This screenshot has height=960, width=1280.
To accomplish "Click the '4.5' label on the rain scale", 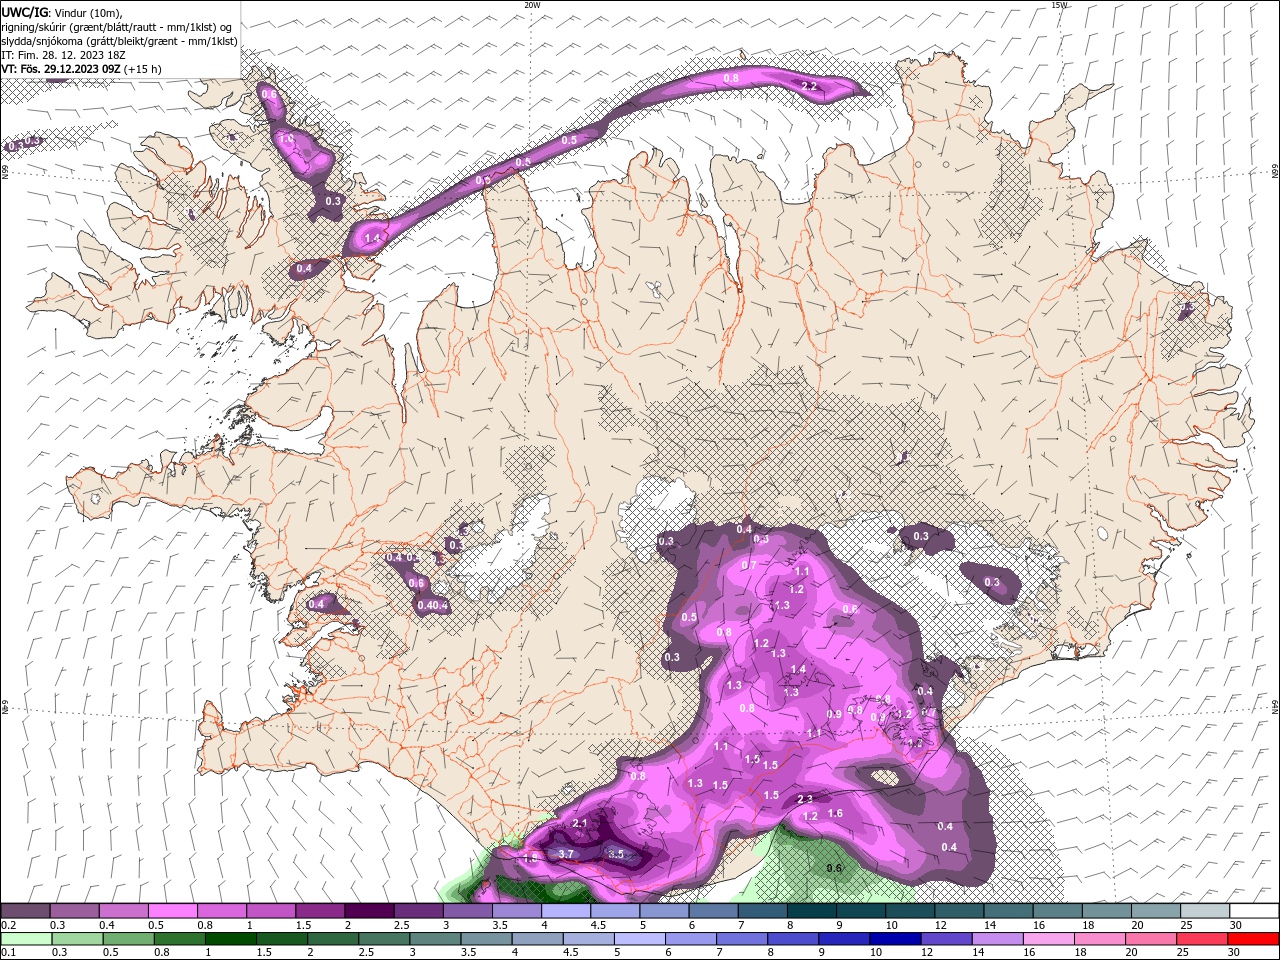I will pos(571,952).
